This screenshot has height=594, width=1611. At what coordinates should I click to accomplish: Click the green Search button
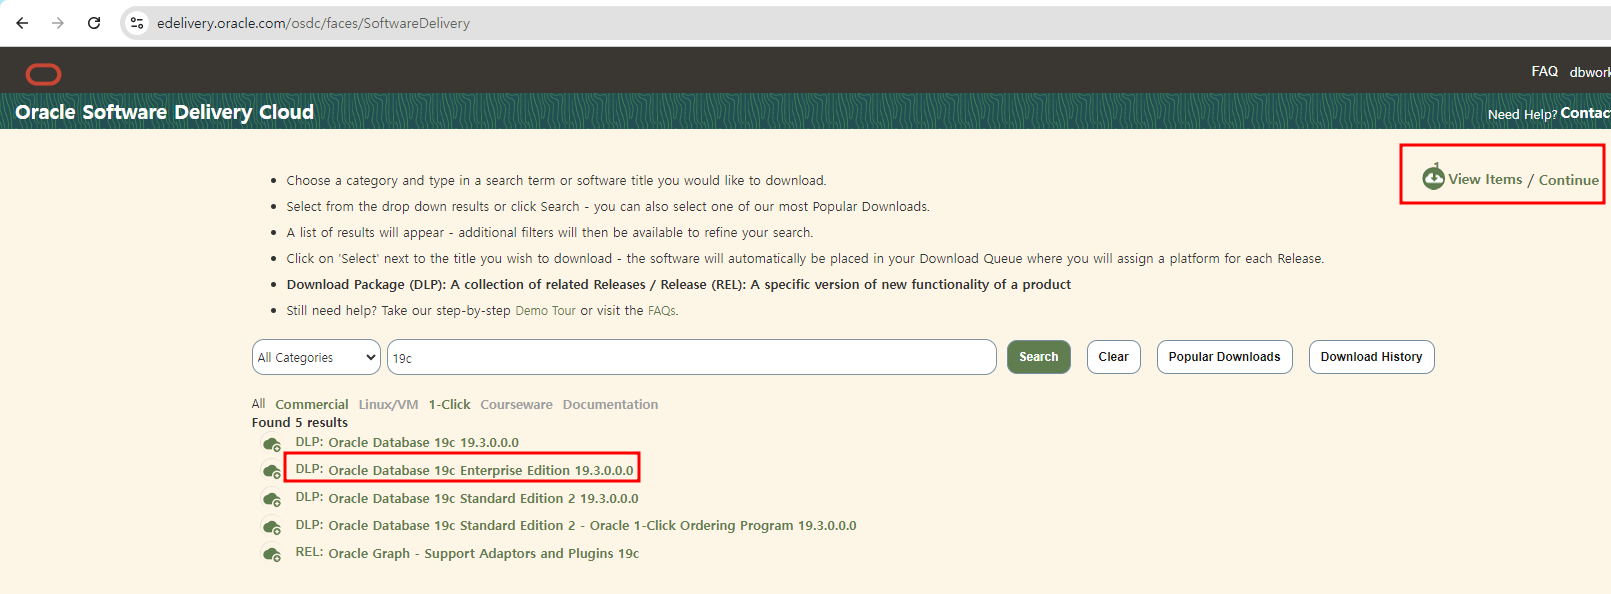tap(1038, 357)
